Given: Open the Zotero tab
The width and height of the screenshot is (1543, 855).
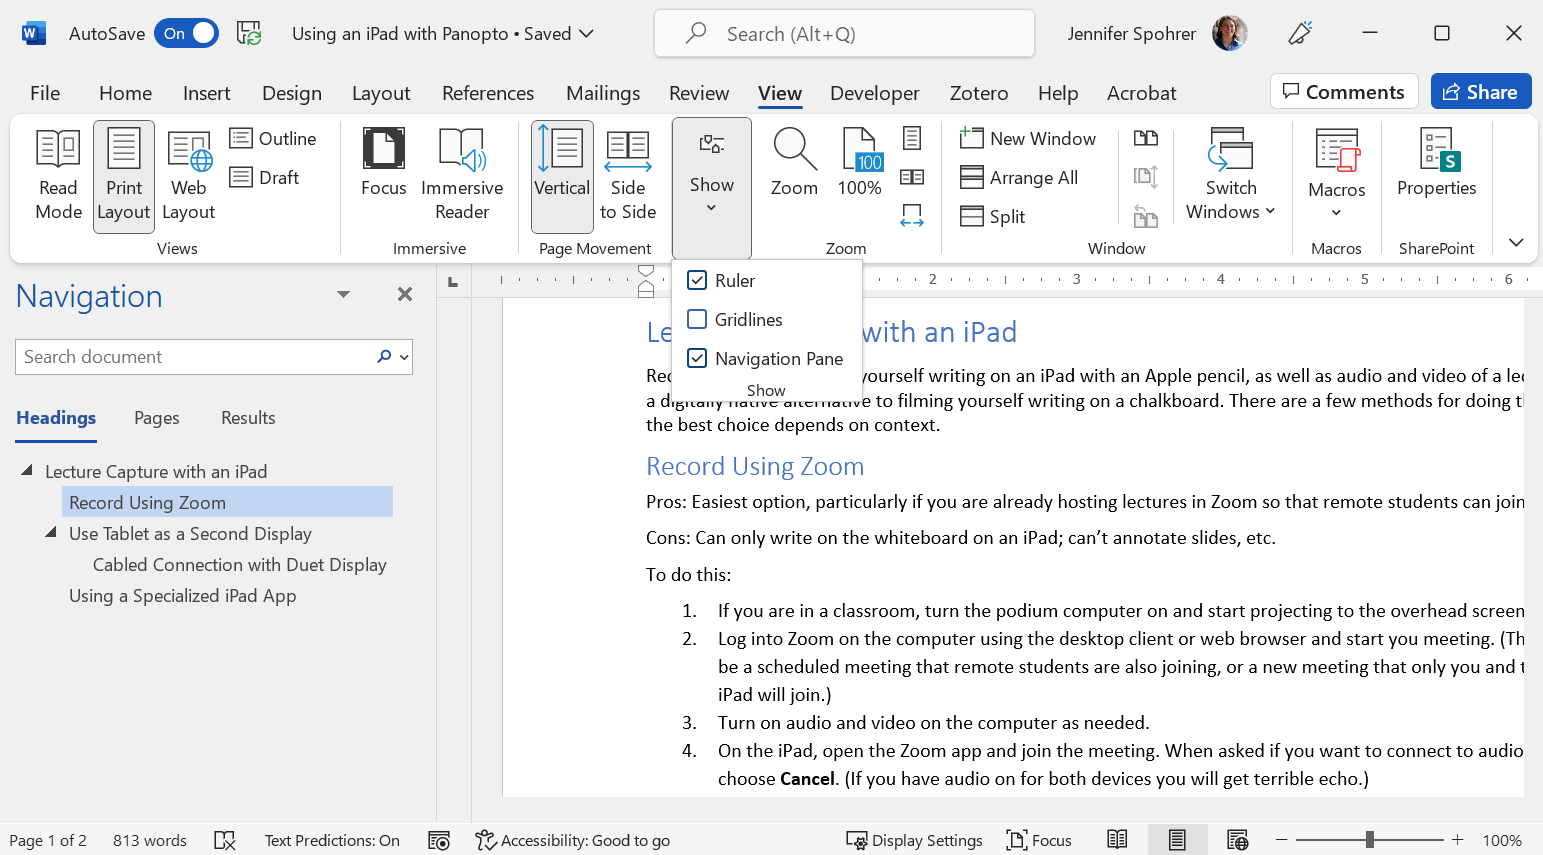Looking at the screenshot, I should point(979,93).
